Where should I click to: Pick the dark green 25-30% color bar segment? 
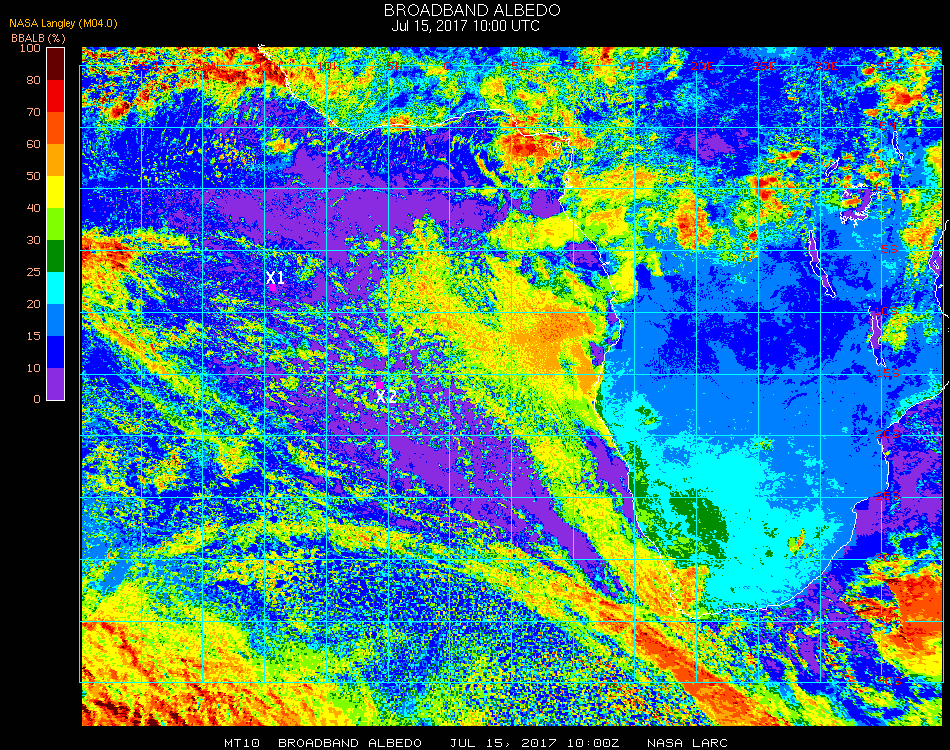56,256
